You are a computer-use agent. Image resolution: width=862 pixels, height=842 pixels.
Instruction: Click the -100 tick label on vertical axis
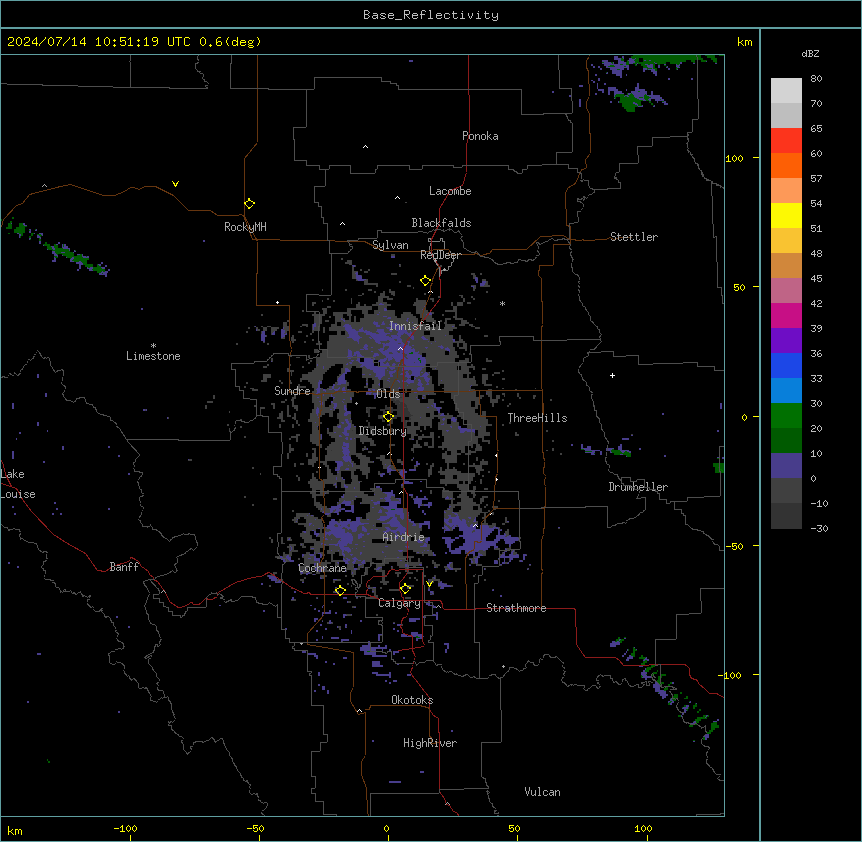[x=731, y=675]
